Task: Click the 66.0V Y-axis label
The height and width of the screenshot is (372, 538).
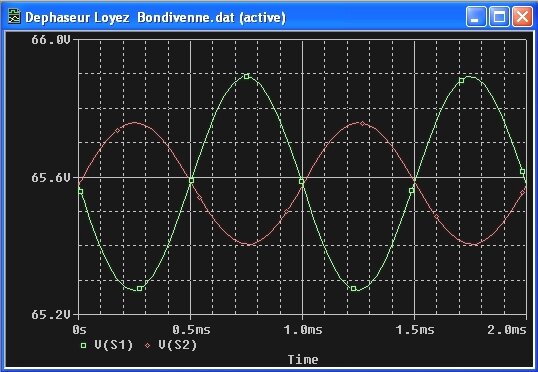Action: click(x=51, y=40)
